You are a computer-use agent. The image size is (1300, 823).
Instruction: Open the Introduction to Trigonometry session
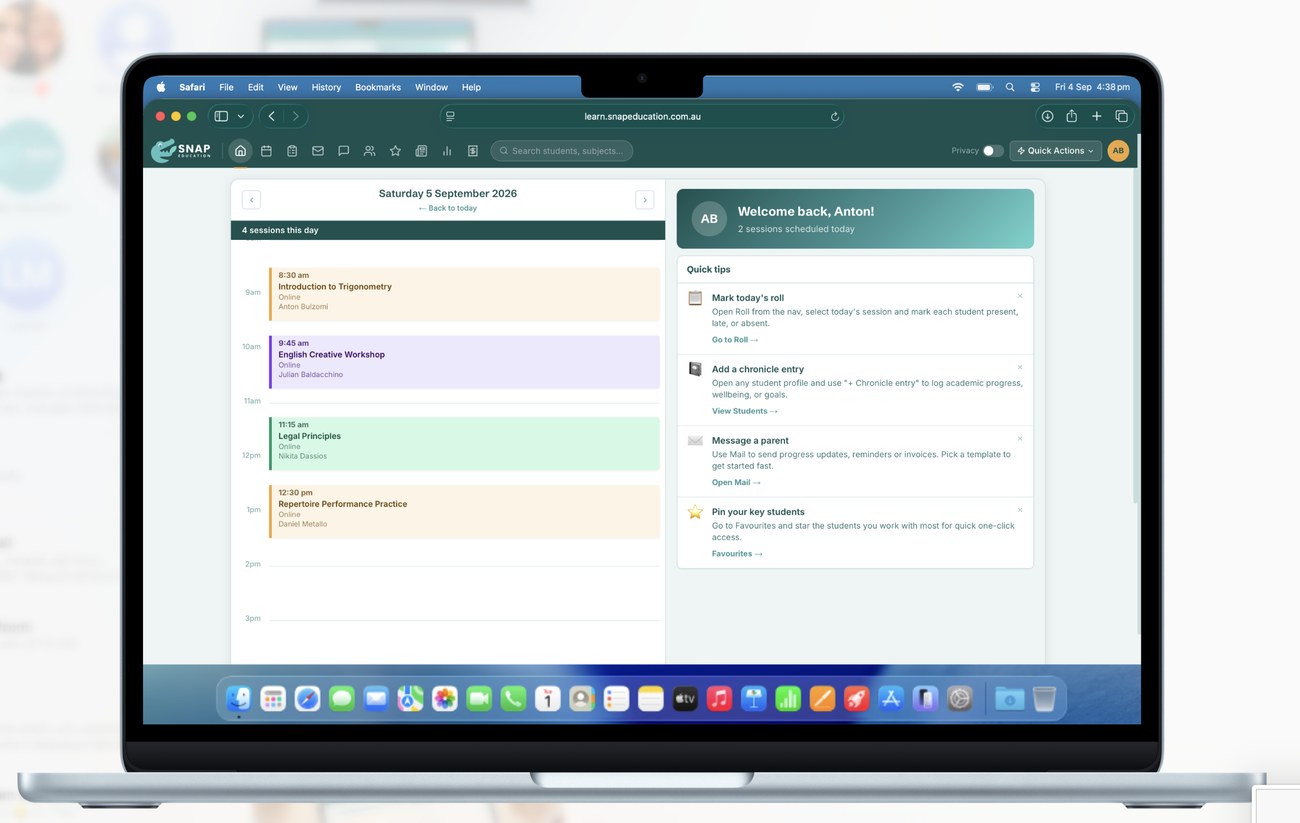coord(464,294)
